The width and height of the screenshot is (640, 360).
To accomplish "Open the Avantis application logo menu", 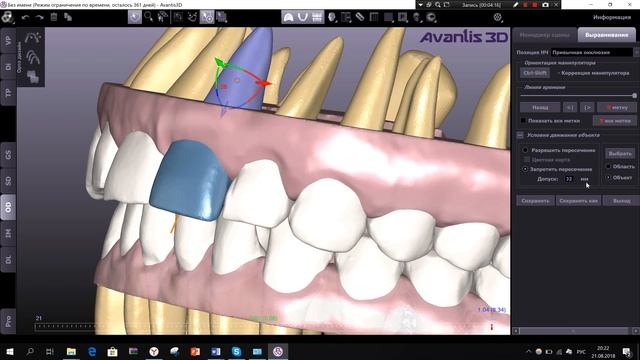I will click(7, 17).
